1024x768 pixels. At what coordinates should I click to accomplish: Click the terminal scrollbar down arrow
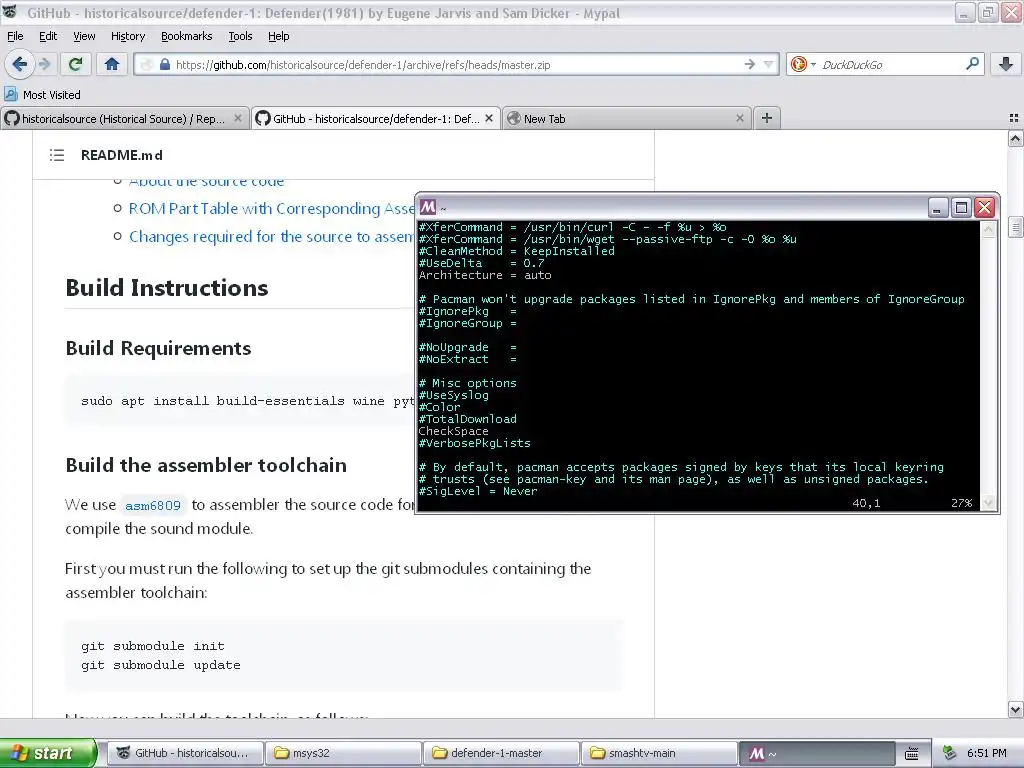click(x=988, y=502)
